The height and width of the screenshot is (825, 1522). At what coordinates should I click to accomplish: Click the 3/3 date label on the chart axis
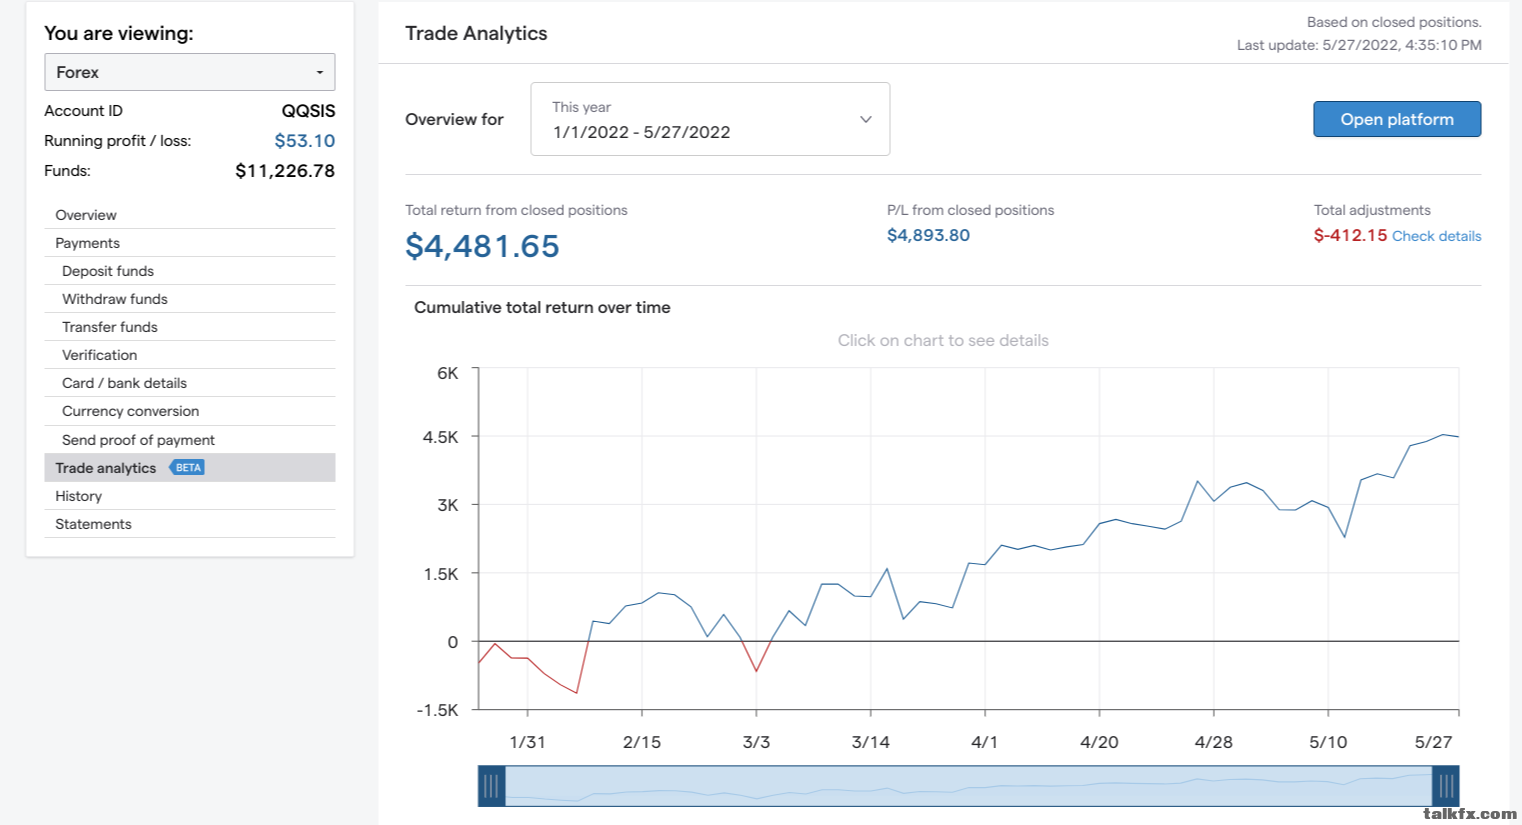pos(756,742)
